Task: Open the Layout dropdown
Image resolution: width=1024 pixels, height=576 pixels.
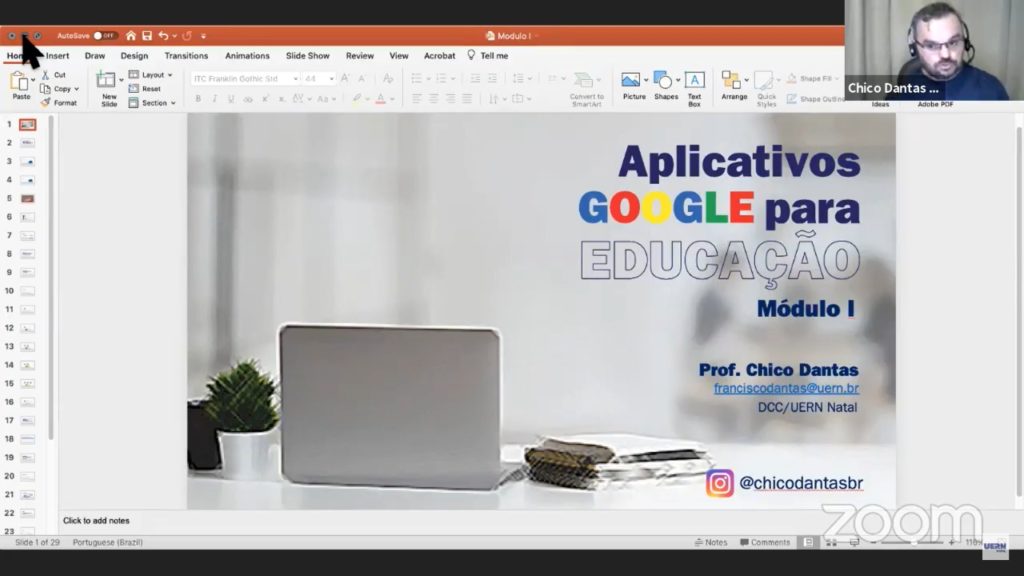Action: [150, 75]
